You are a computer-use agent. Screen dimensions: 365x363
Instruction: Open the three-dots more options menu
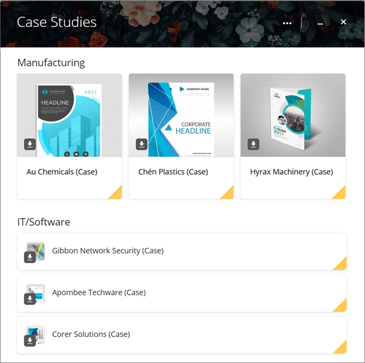[287, 23]
